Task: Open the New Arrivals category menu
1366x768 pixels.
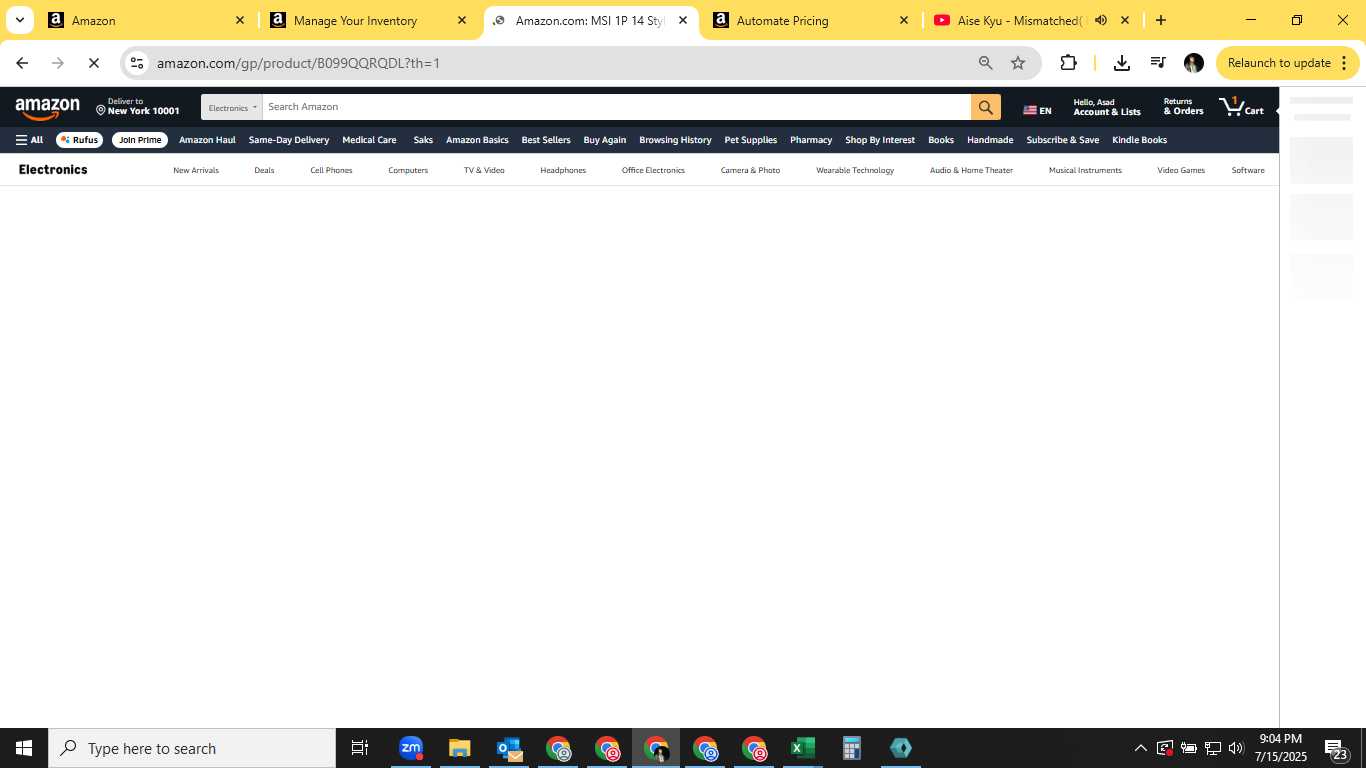Action: coord(196,170)
